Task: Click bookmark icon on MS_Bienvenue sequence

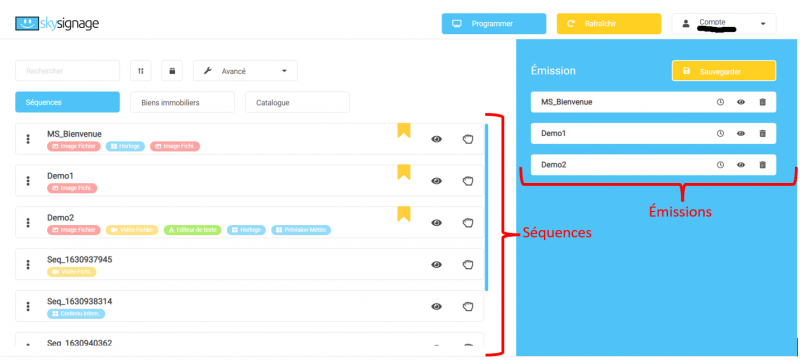Action: (x=404, y=130)
